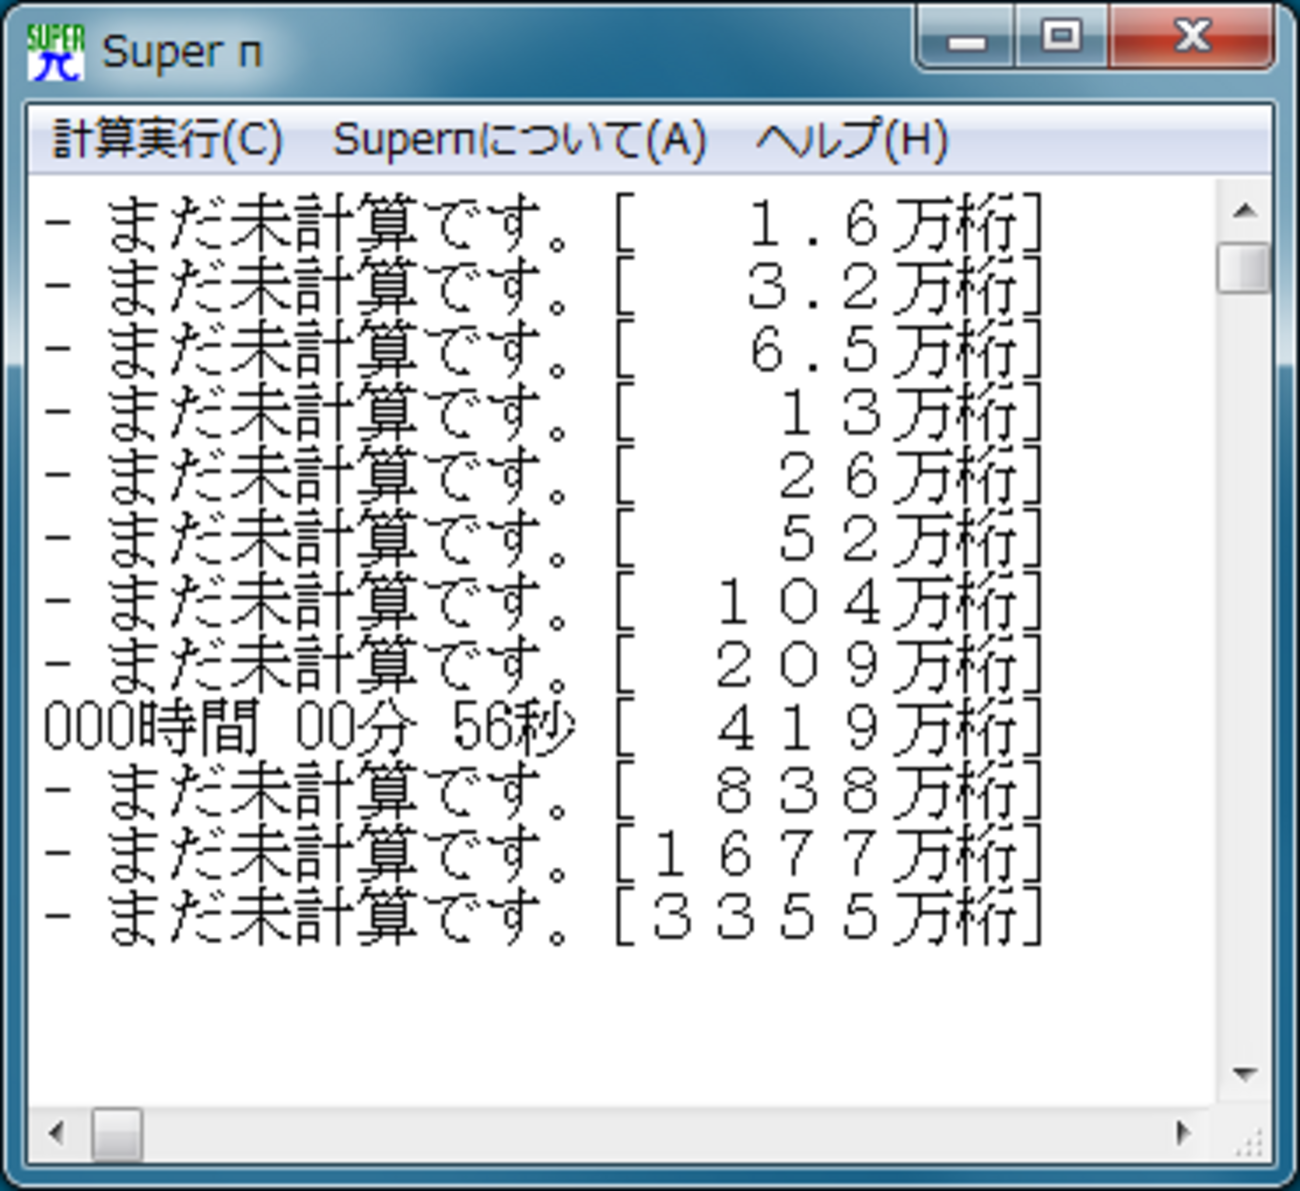Click the 000時間 00分 56秒 time result
The height and width of the screenshot is (1191, 1300).
point(310,727)
